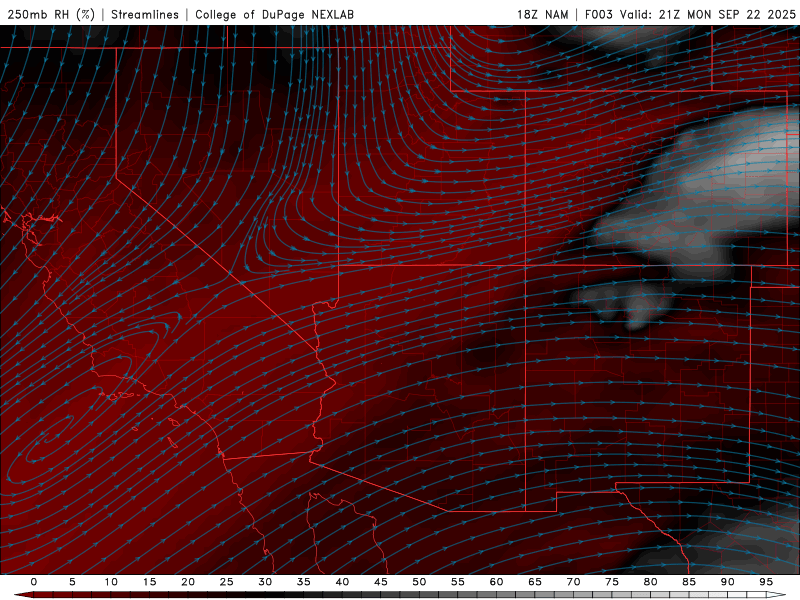
Task: Click the '35' color scale label
Action: point(304,582)
